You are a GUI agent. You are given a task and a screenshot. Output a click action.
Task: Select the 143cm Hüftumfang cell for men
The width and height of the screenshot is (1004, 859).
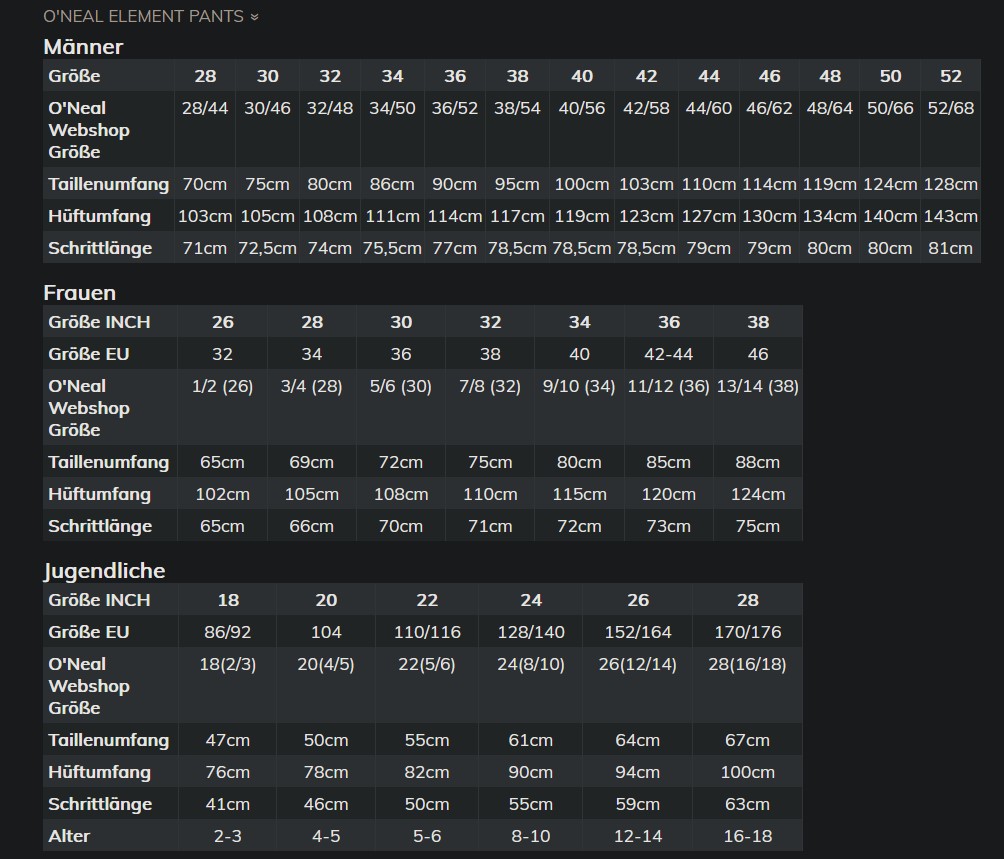[950, 216]
